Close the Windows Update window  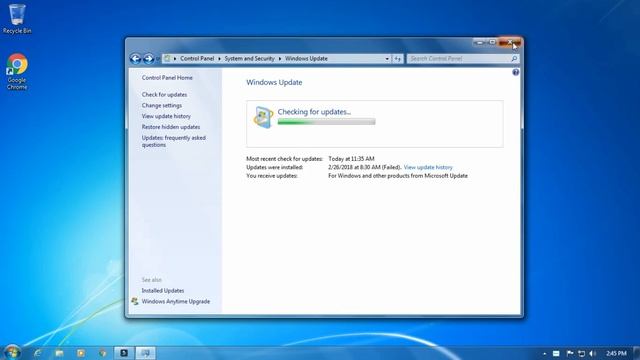click(509, 42)
